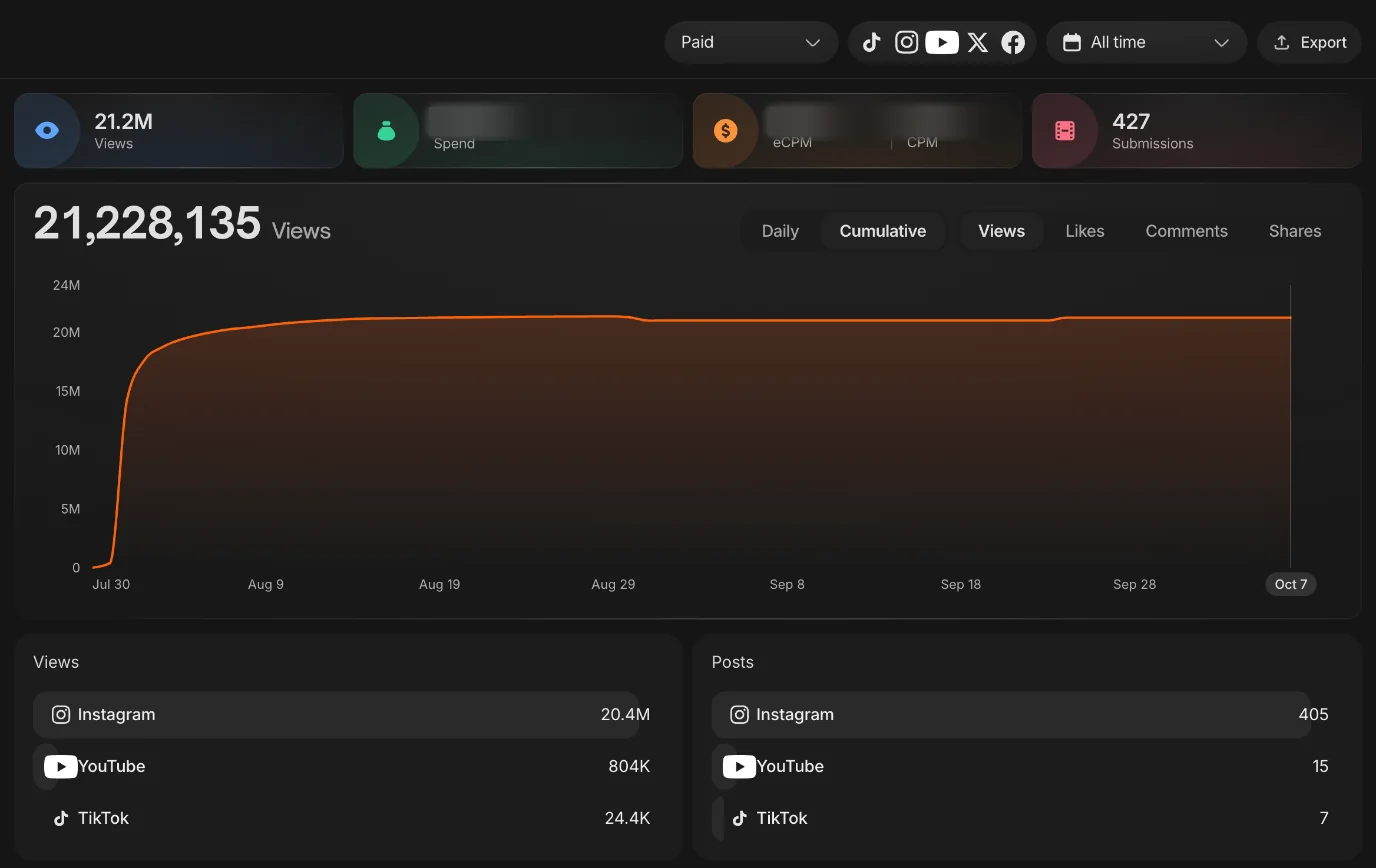Switch chart to Daily mode
Image resolution: width=1376 pixels, height=868 pixels.
780,231
